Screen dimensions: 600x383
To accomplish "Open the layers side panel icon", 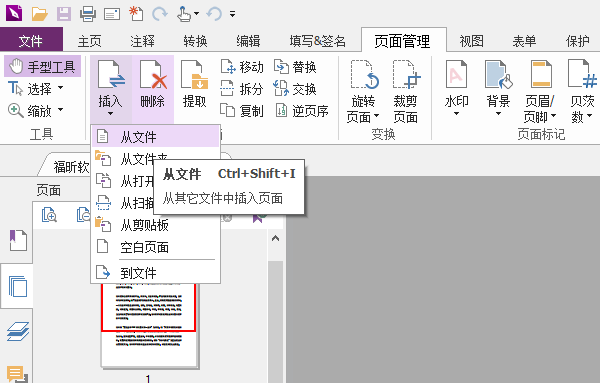I will click(x=18, y=331).
